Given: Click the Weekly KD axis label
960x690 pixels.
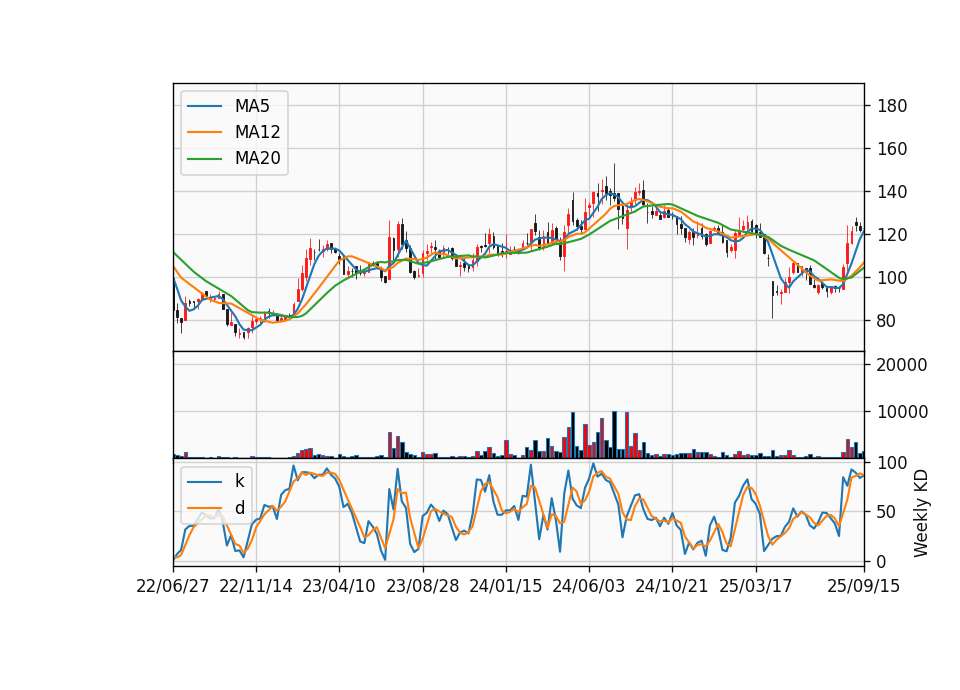Looking at the screenshot, I should click(920, 514).
